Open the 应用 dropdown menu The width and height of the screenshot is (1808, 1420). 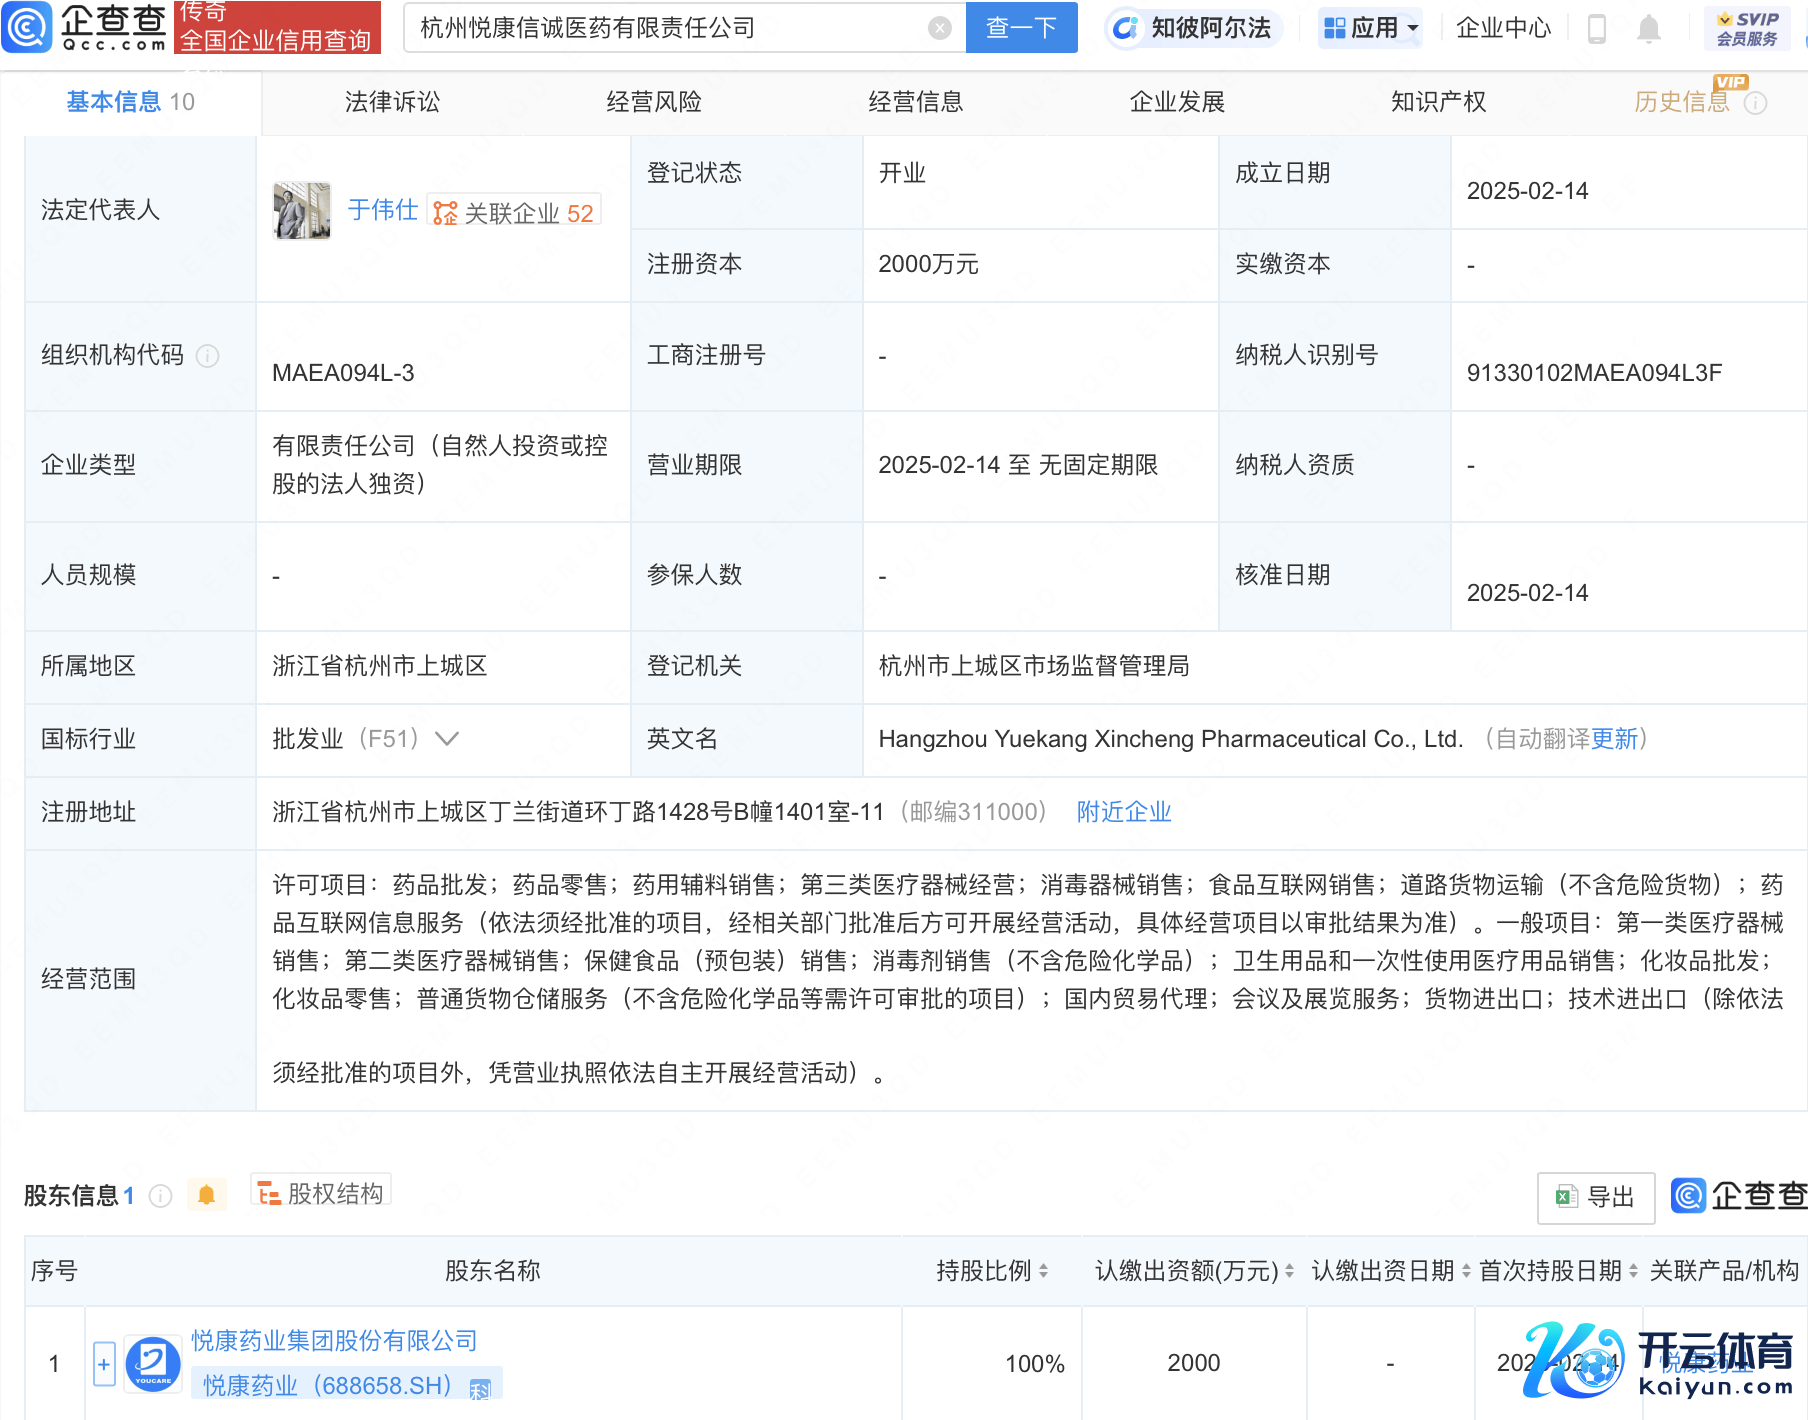point(1371,28)
